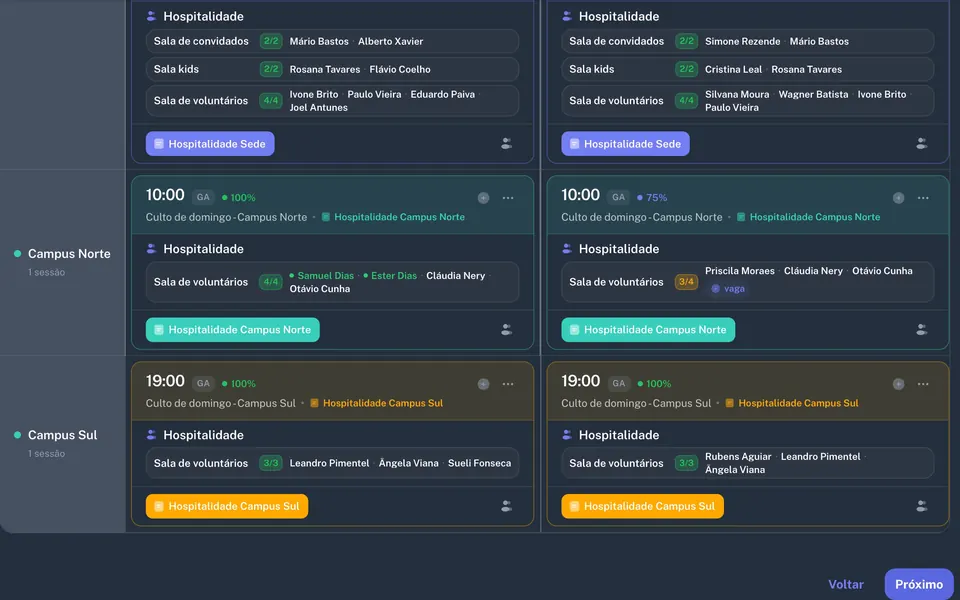Click the people icon in the 75% Campus Norte card

point(921,329)
